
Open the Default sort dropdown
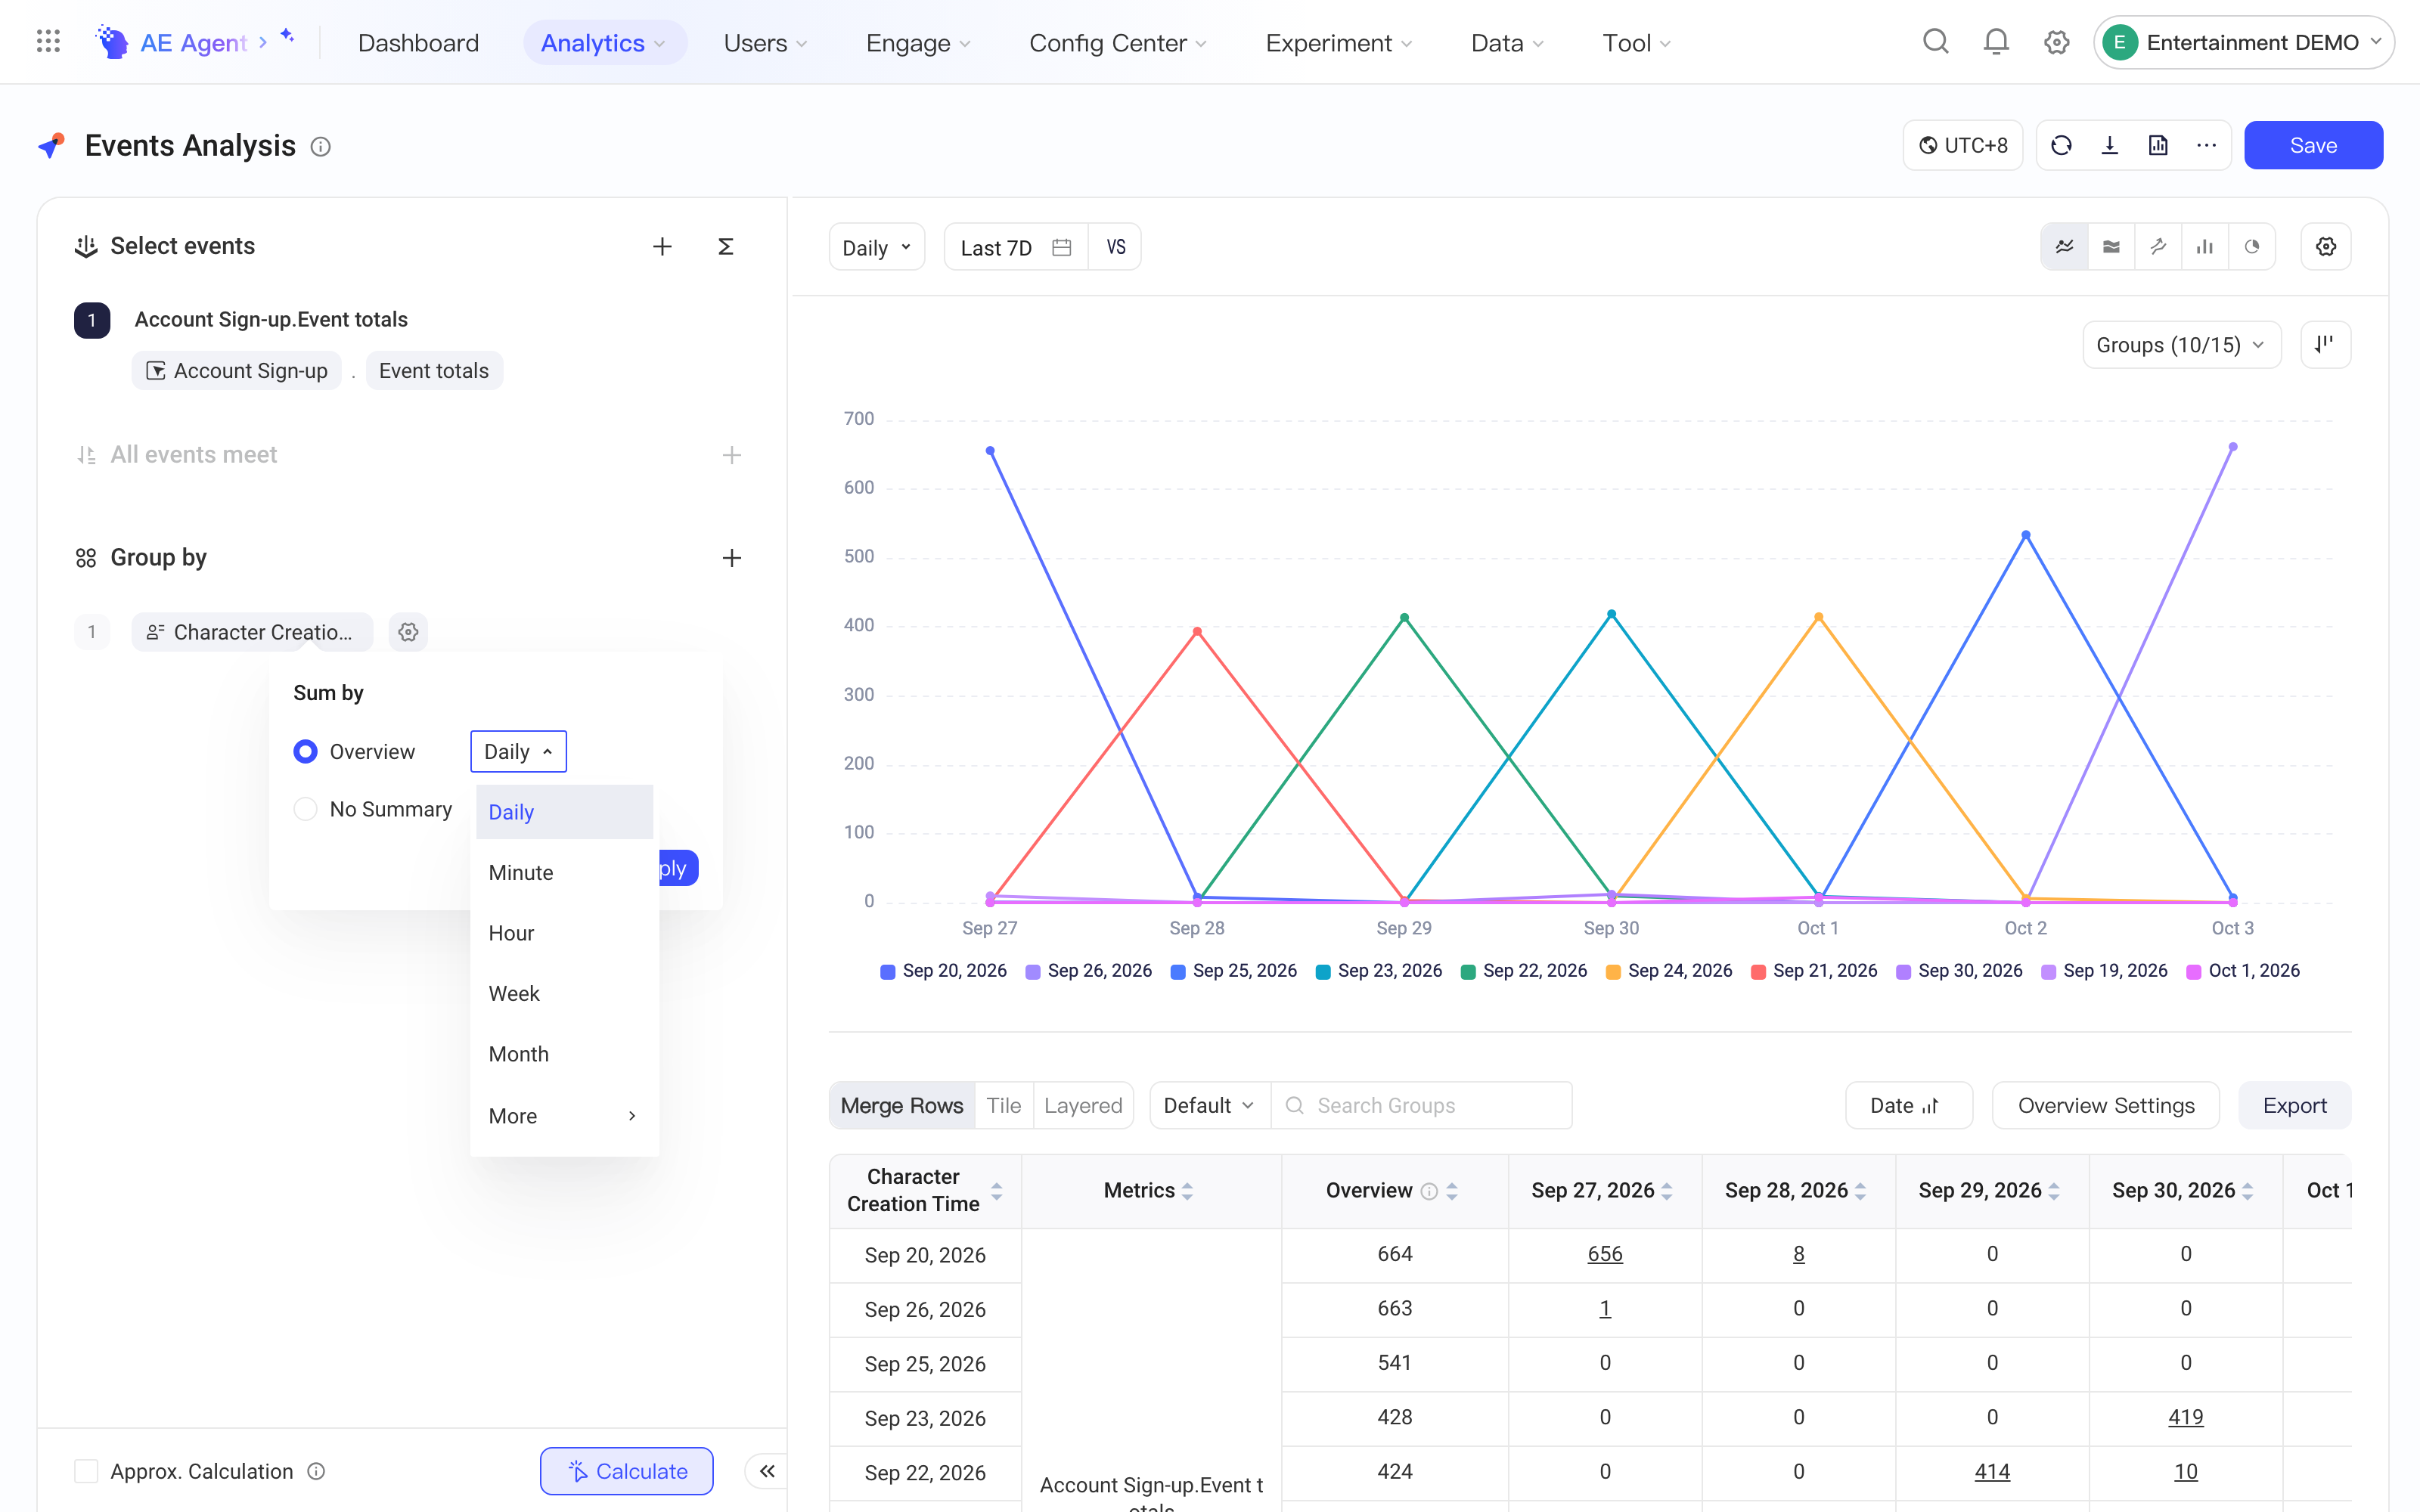click(x=1209, y=1105)
